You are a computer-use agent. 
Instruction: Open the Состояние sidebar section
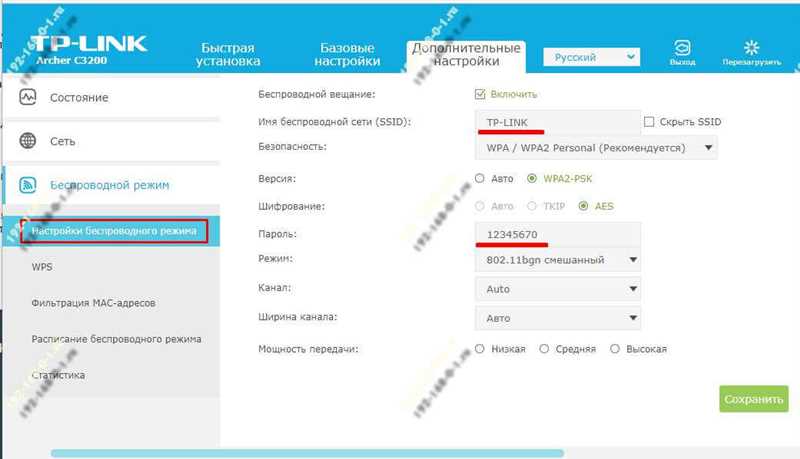point(112,97)
